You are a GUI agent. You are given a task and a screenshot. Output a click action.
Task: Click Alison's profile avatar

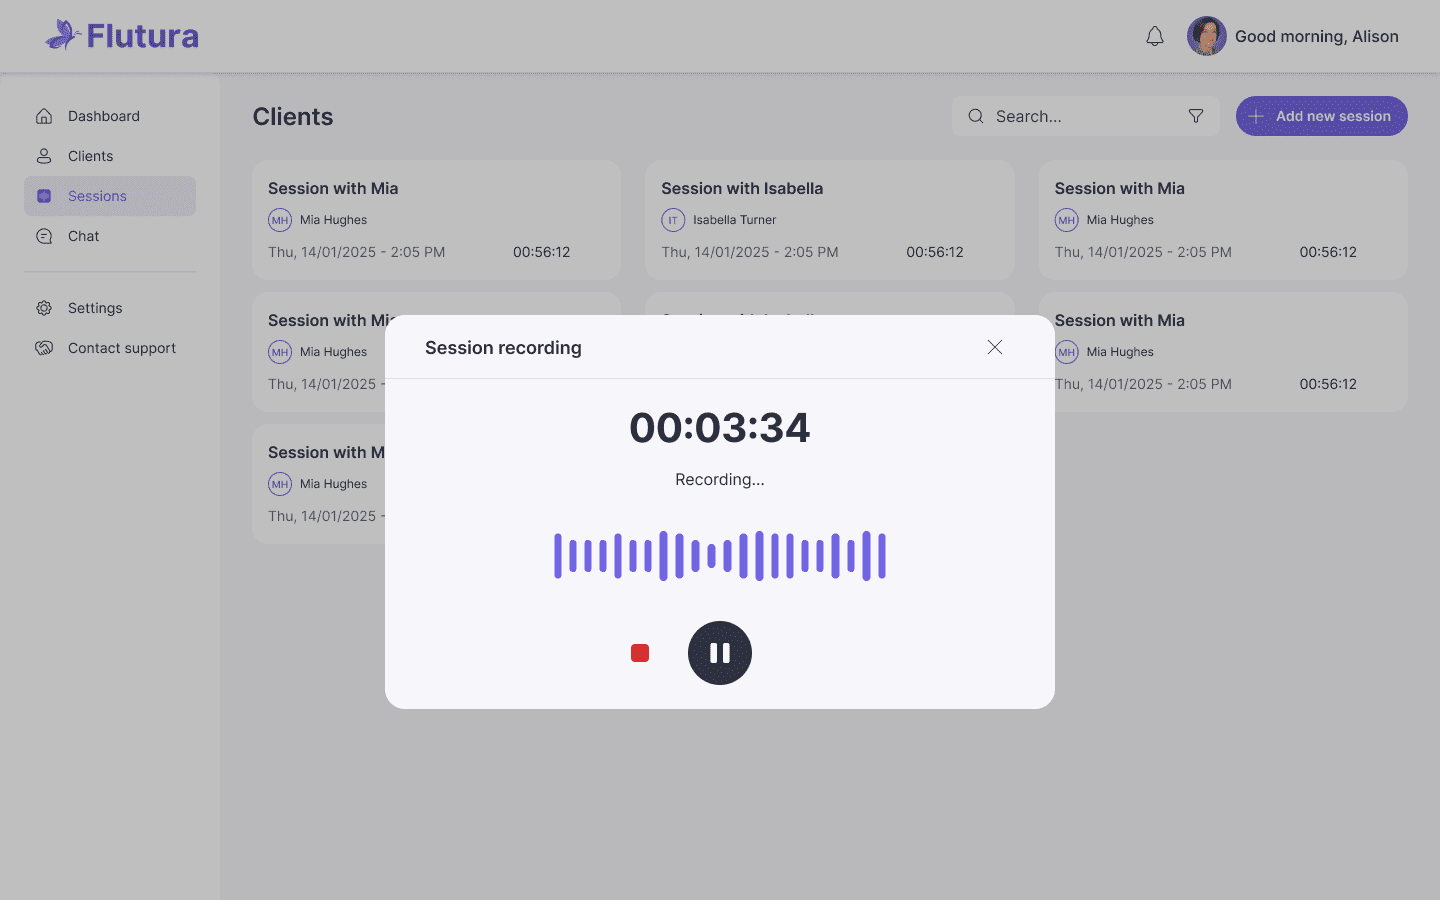[1207, 36]
